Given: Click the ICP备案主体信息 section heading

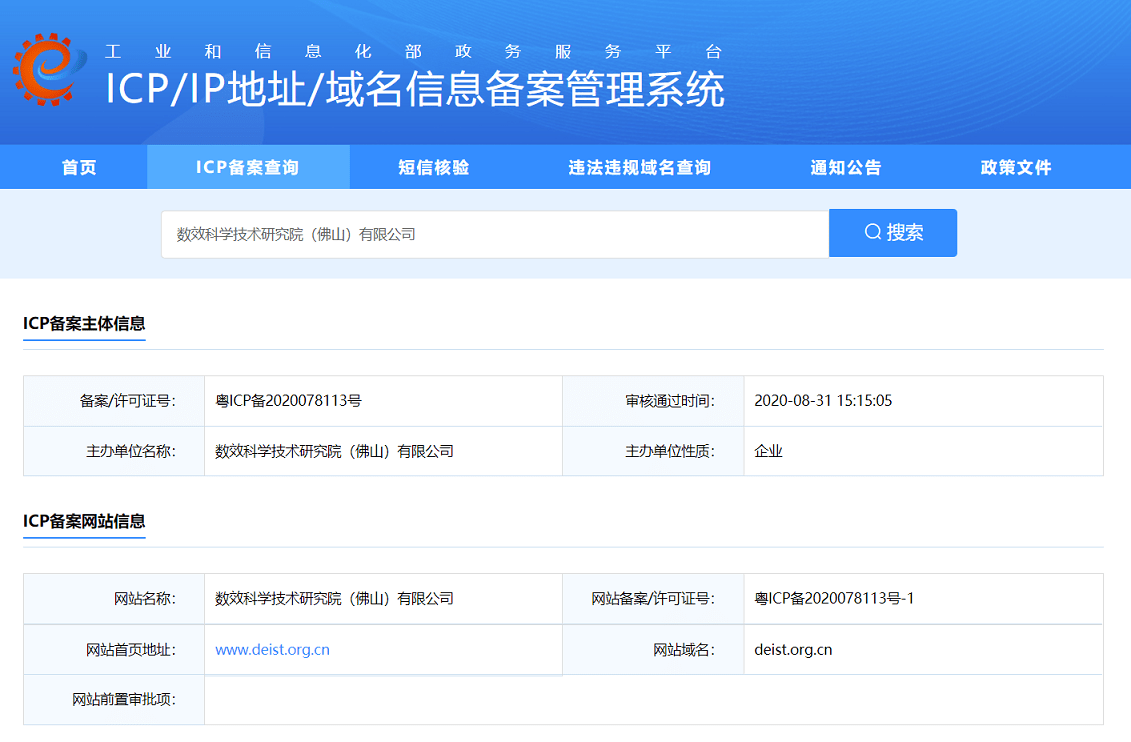Looking at the screenshot, I should pos(84,323).
